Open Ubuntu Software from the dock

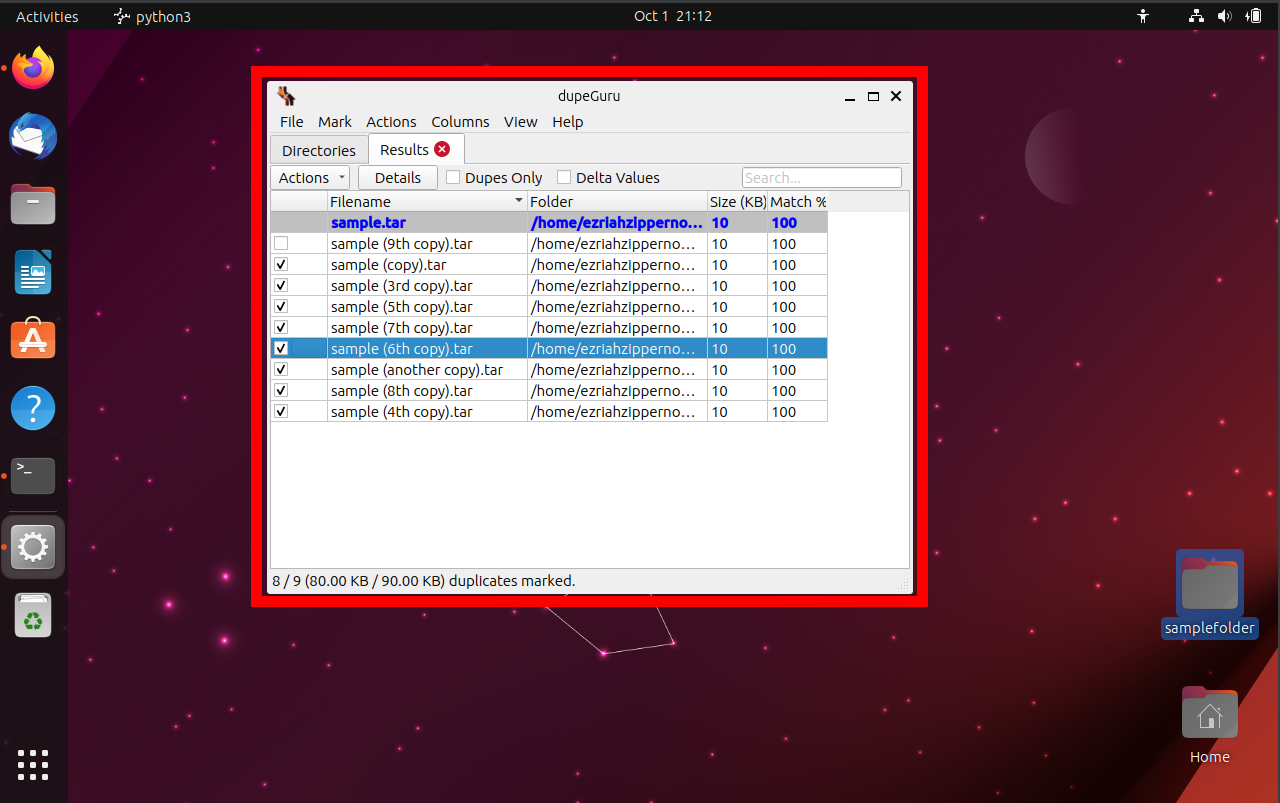[32, 339]
